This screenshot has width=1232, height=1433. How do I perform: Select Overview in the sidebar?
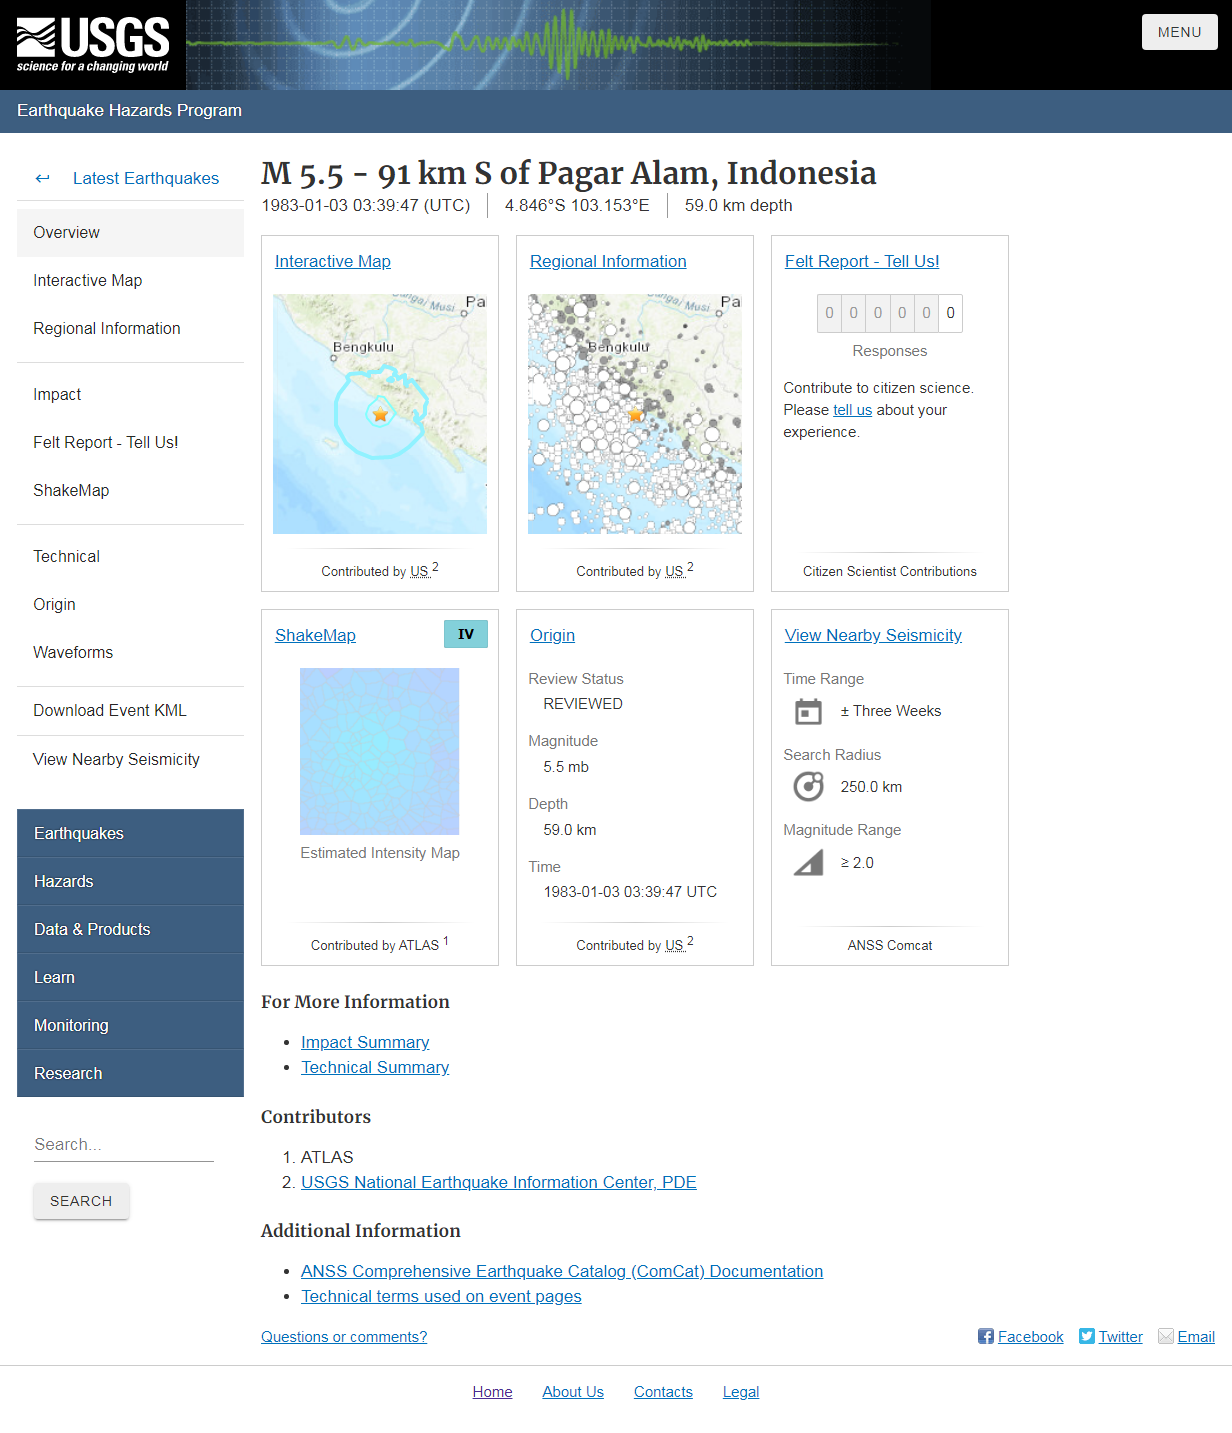[130, 233]
